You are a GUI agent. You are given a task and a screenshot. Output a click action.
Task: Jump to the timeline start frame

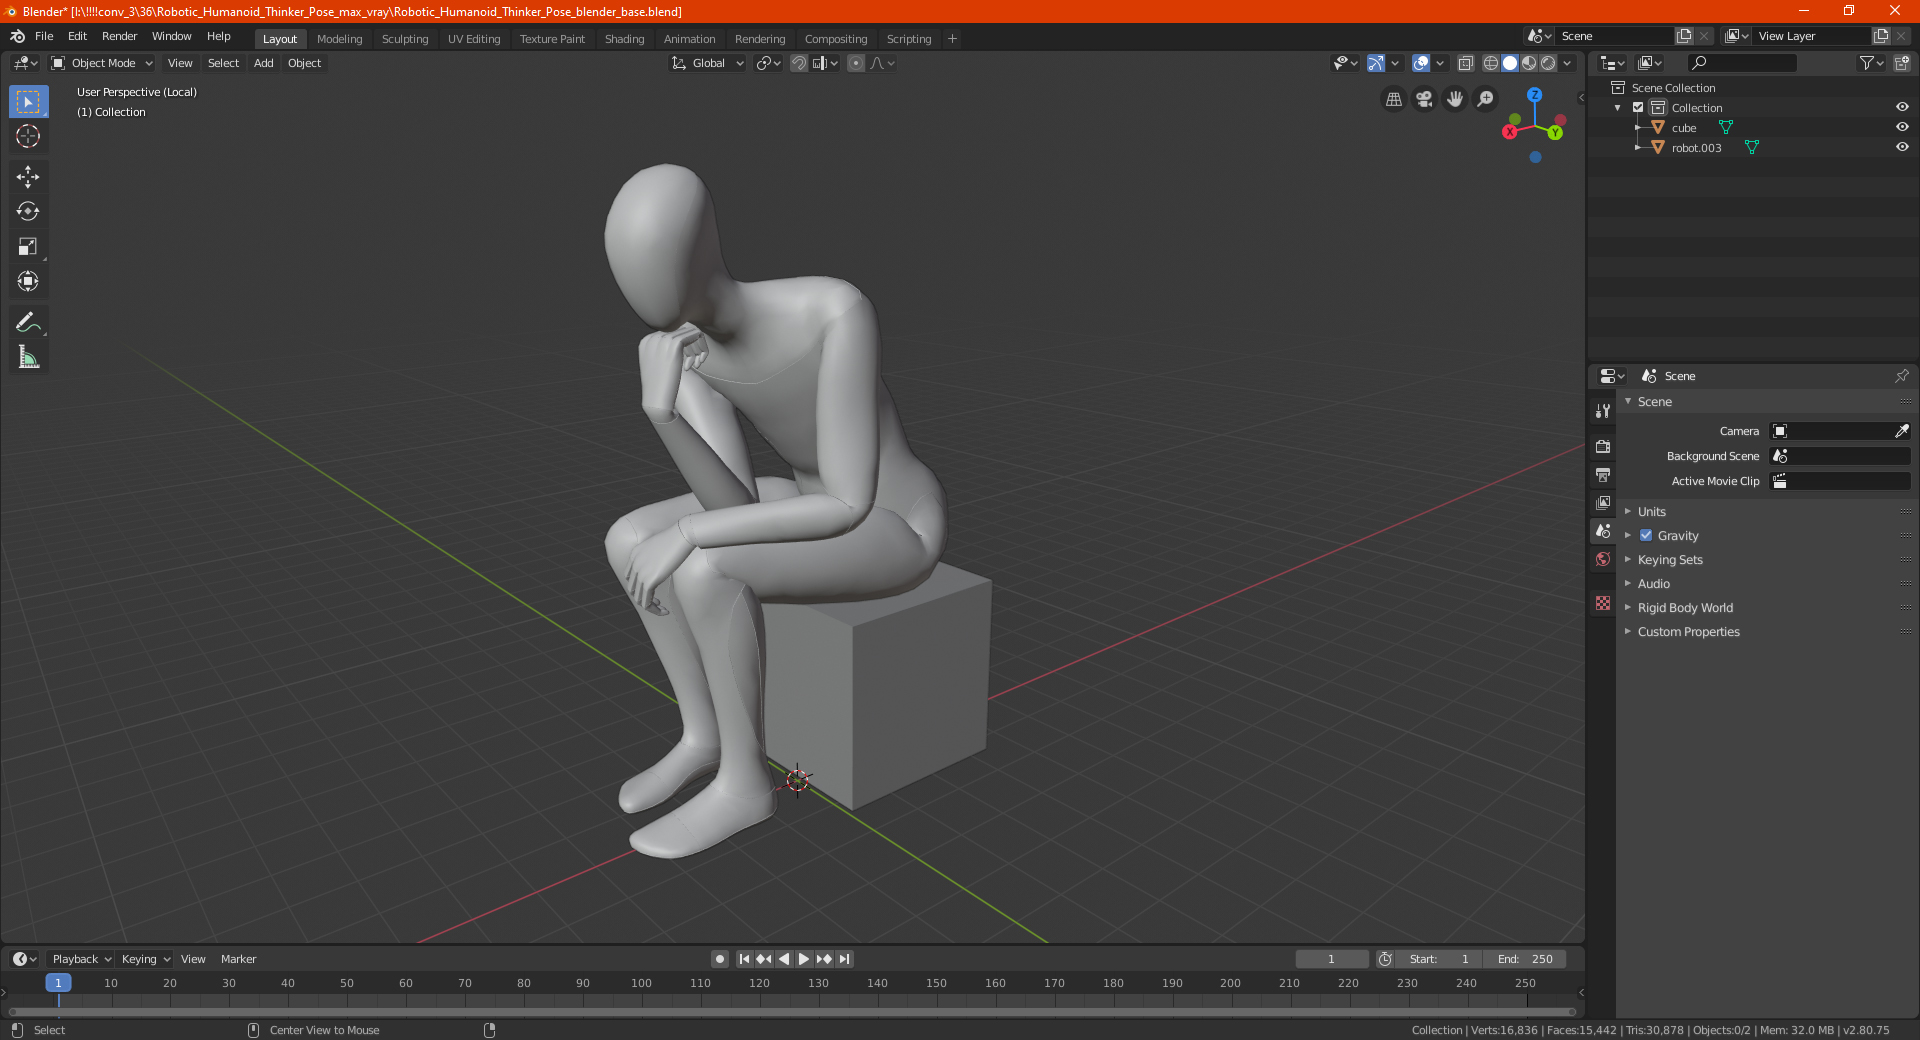[x=744, y=959]
